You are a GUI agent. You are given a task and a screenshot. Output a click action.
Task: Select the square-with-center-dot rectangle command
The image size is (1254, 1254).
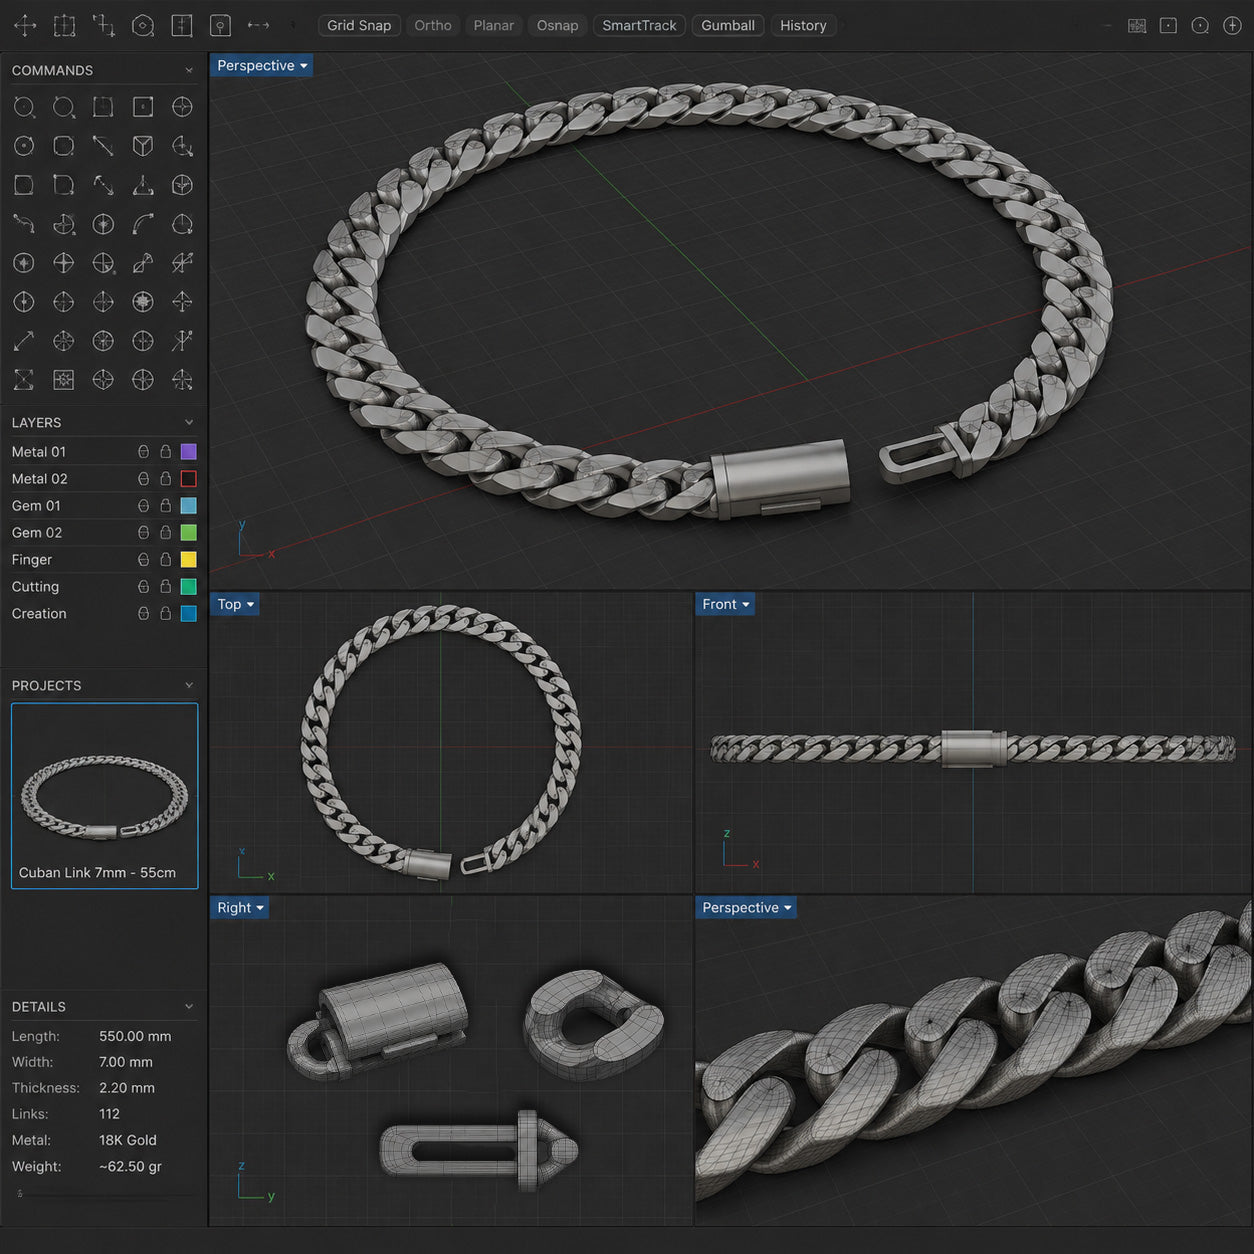(x=143, y=107)
